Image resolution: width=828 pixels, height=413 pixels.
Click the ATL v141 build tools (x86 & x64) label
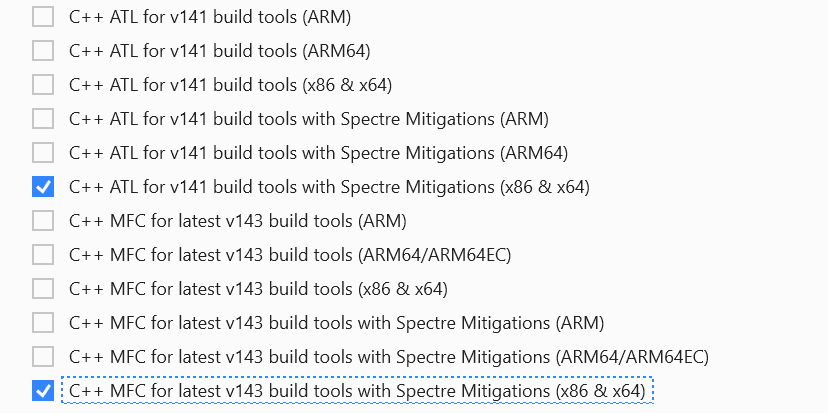231,85
